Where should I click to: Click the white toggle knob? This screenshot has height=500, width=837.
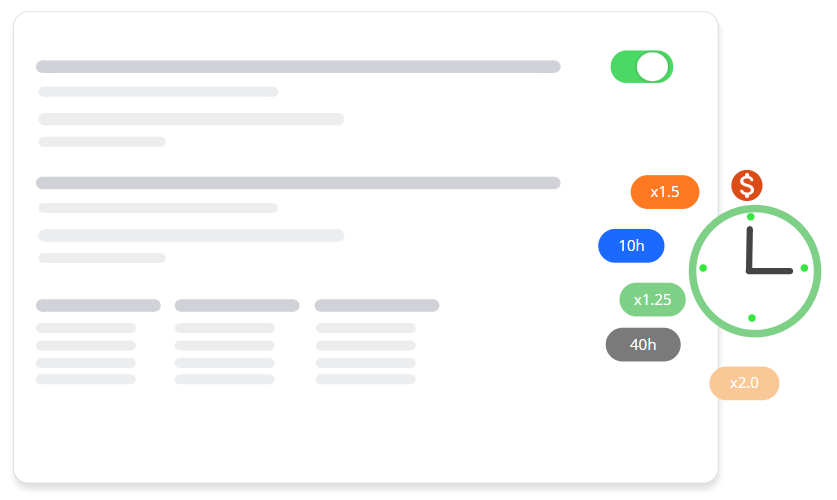pos(653,67)
